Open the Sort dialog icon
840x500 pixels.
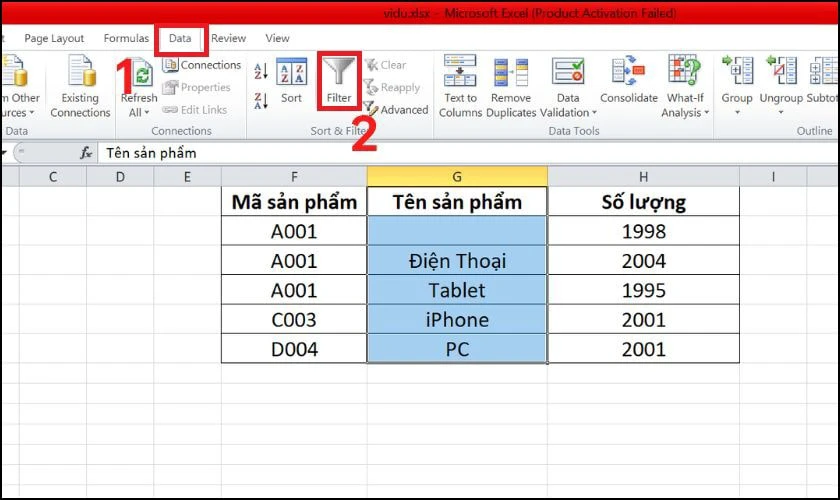pyautogui.click(x=291, y=72)
